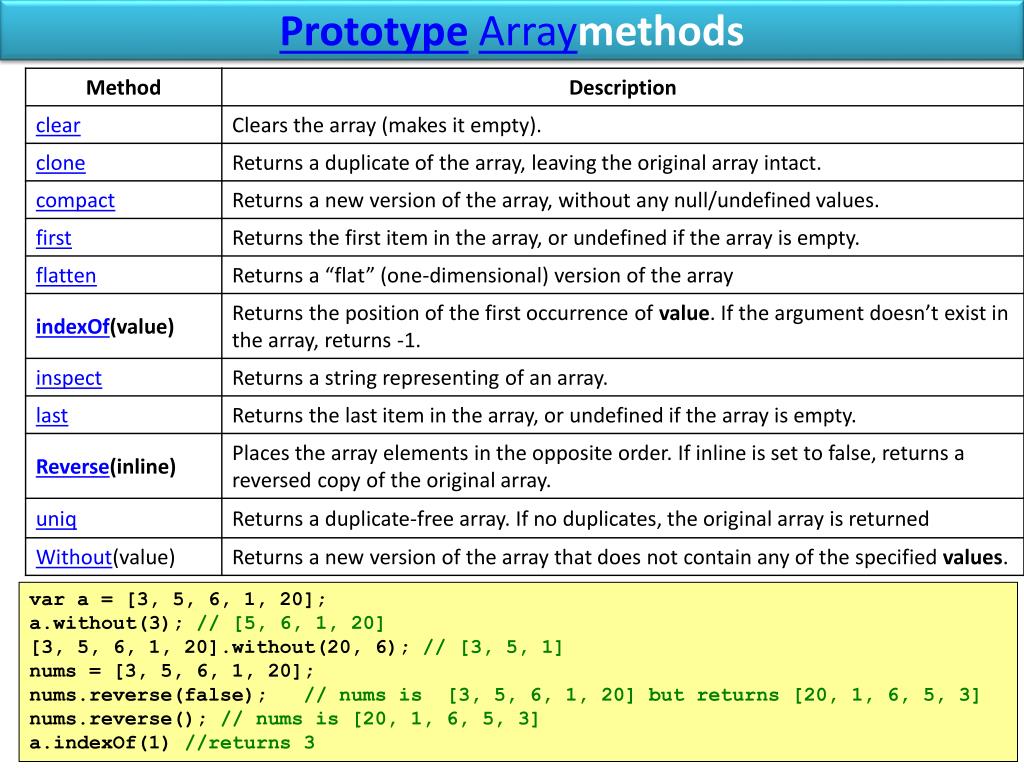This screenshot has height=768, width=1024.
Task: Select the 'Places the array elements' description
Action: point(598,467)
